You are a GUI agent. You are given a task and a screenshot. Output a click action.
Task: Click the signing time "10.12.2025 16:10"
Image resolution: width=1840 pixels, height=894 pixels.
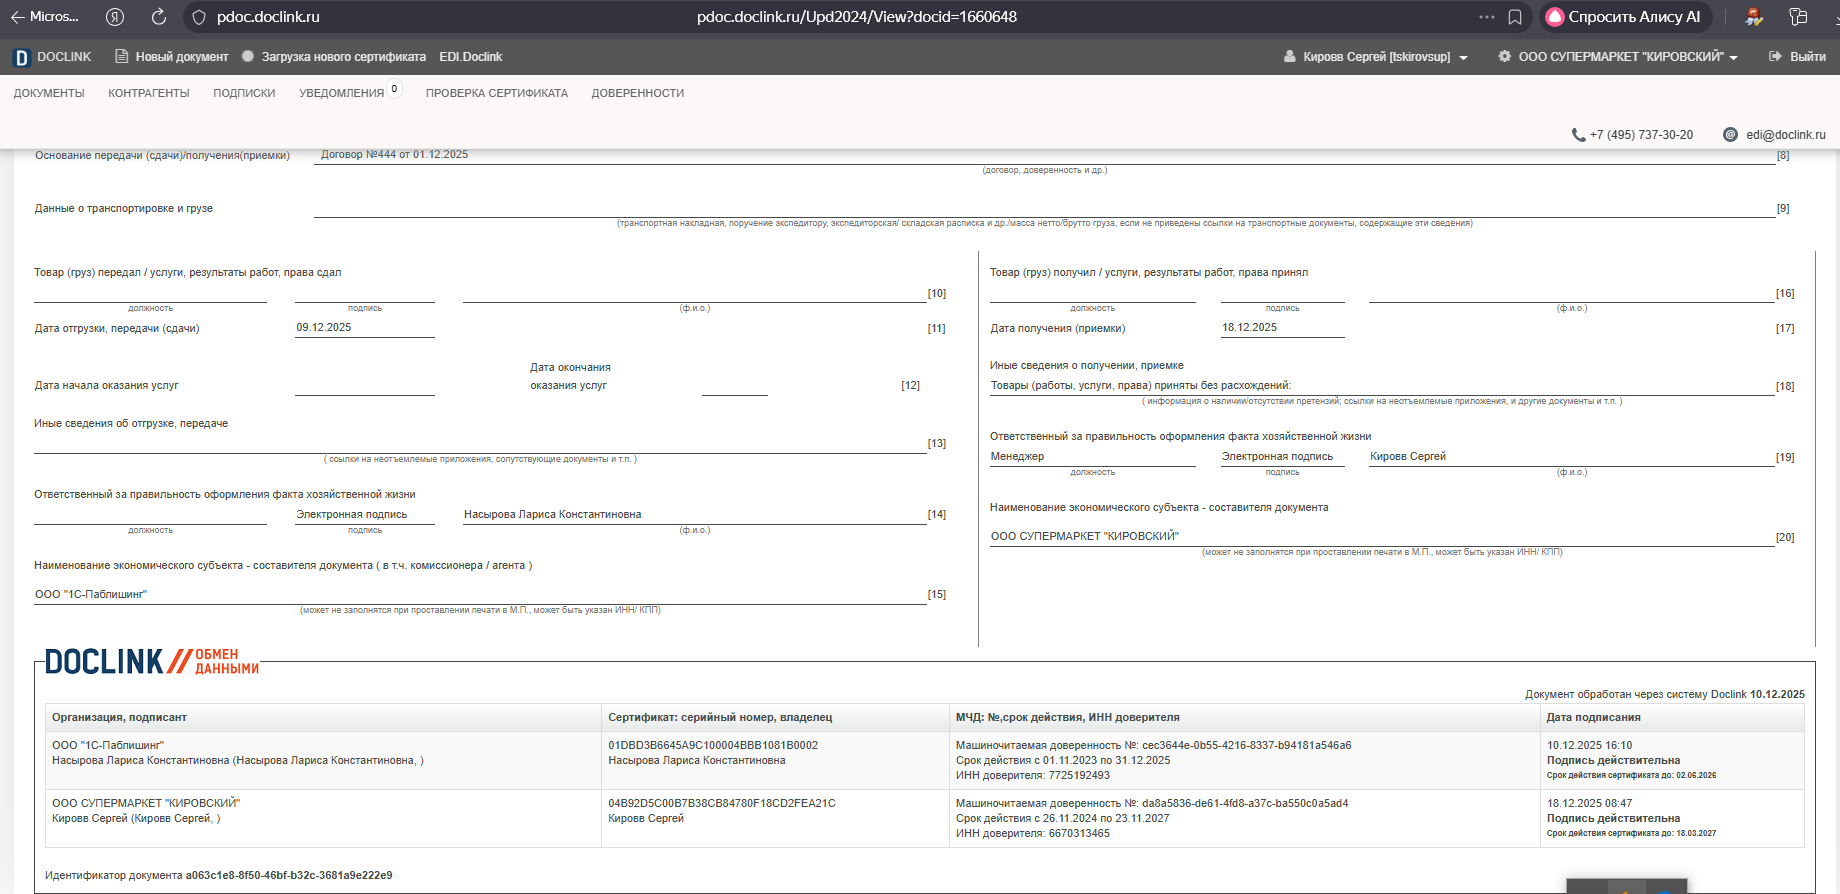(1590, 746)
